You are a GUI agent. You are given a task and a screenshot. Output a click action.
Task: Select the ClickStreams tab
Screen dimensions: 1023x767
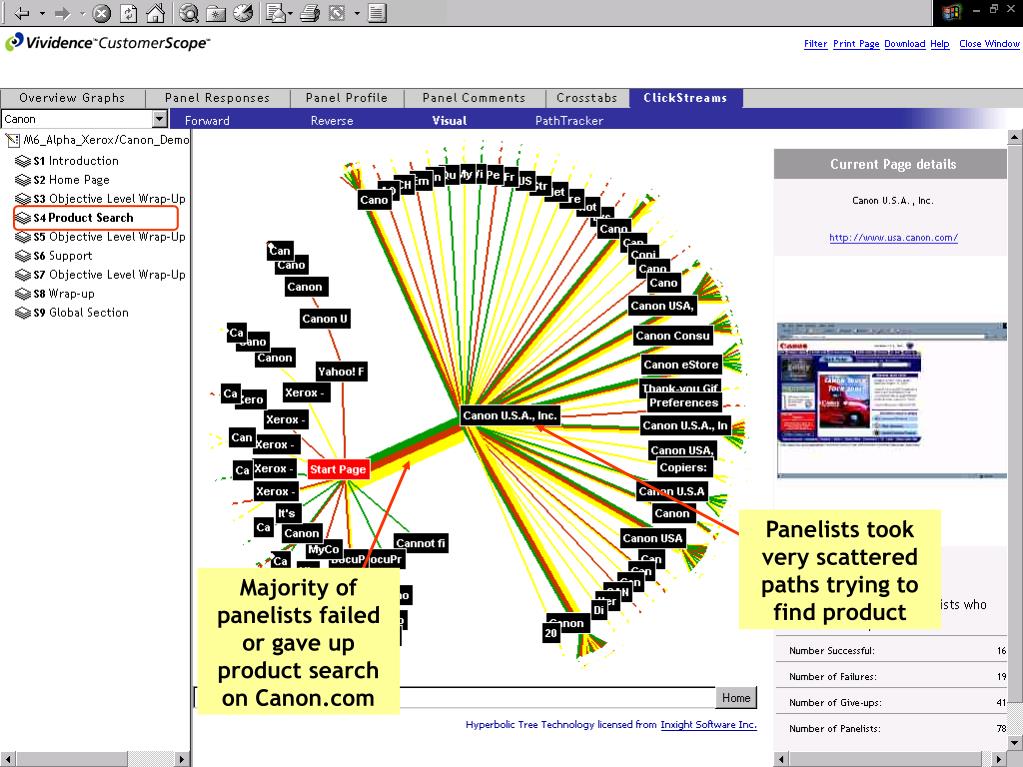(x=685, y=98)
